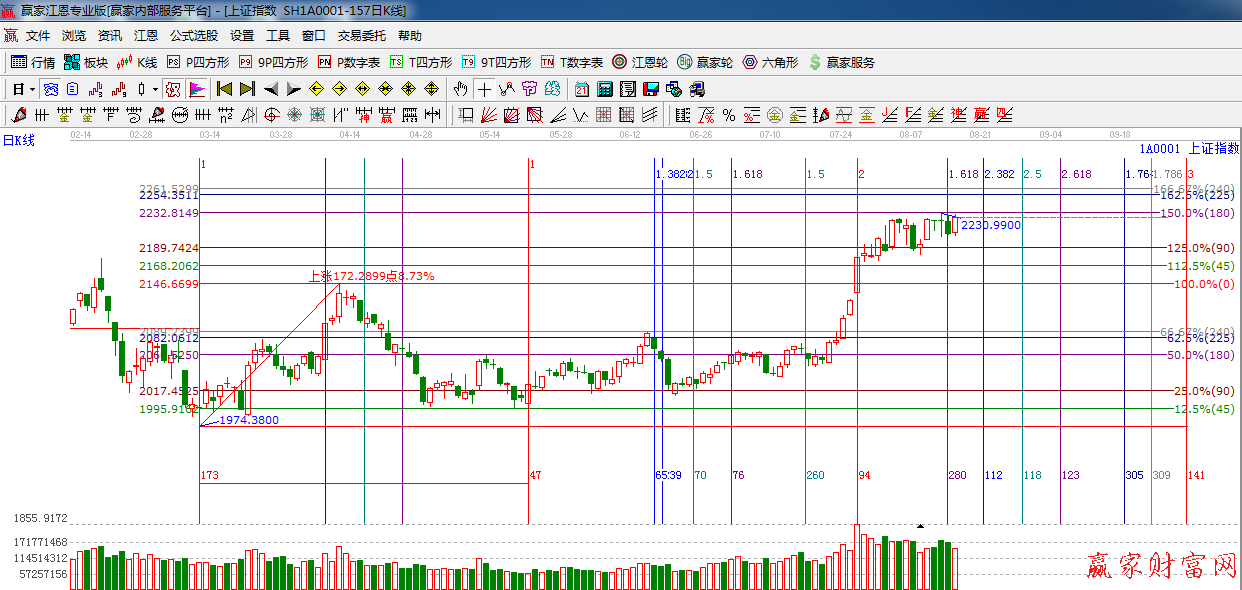
Task: Click the floppy disk save icon
Action: click(650, 89)
